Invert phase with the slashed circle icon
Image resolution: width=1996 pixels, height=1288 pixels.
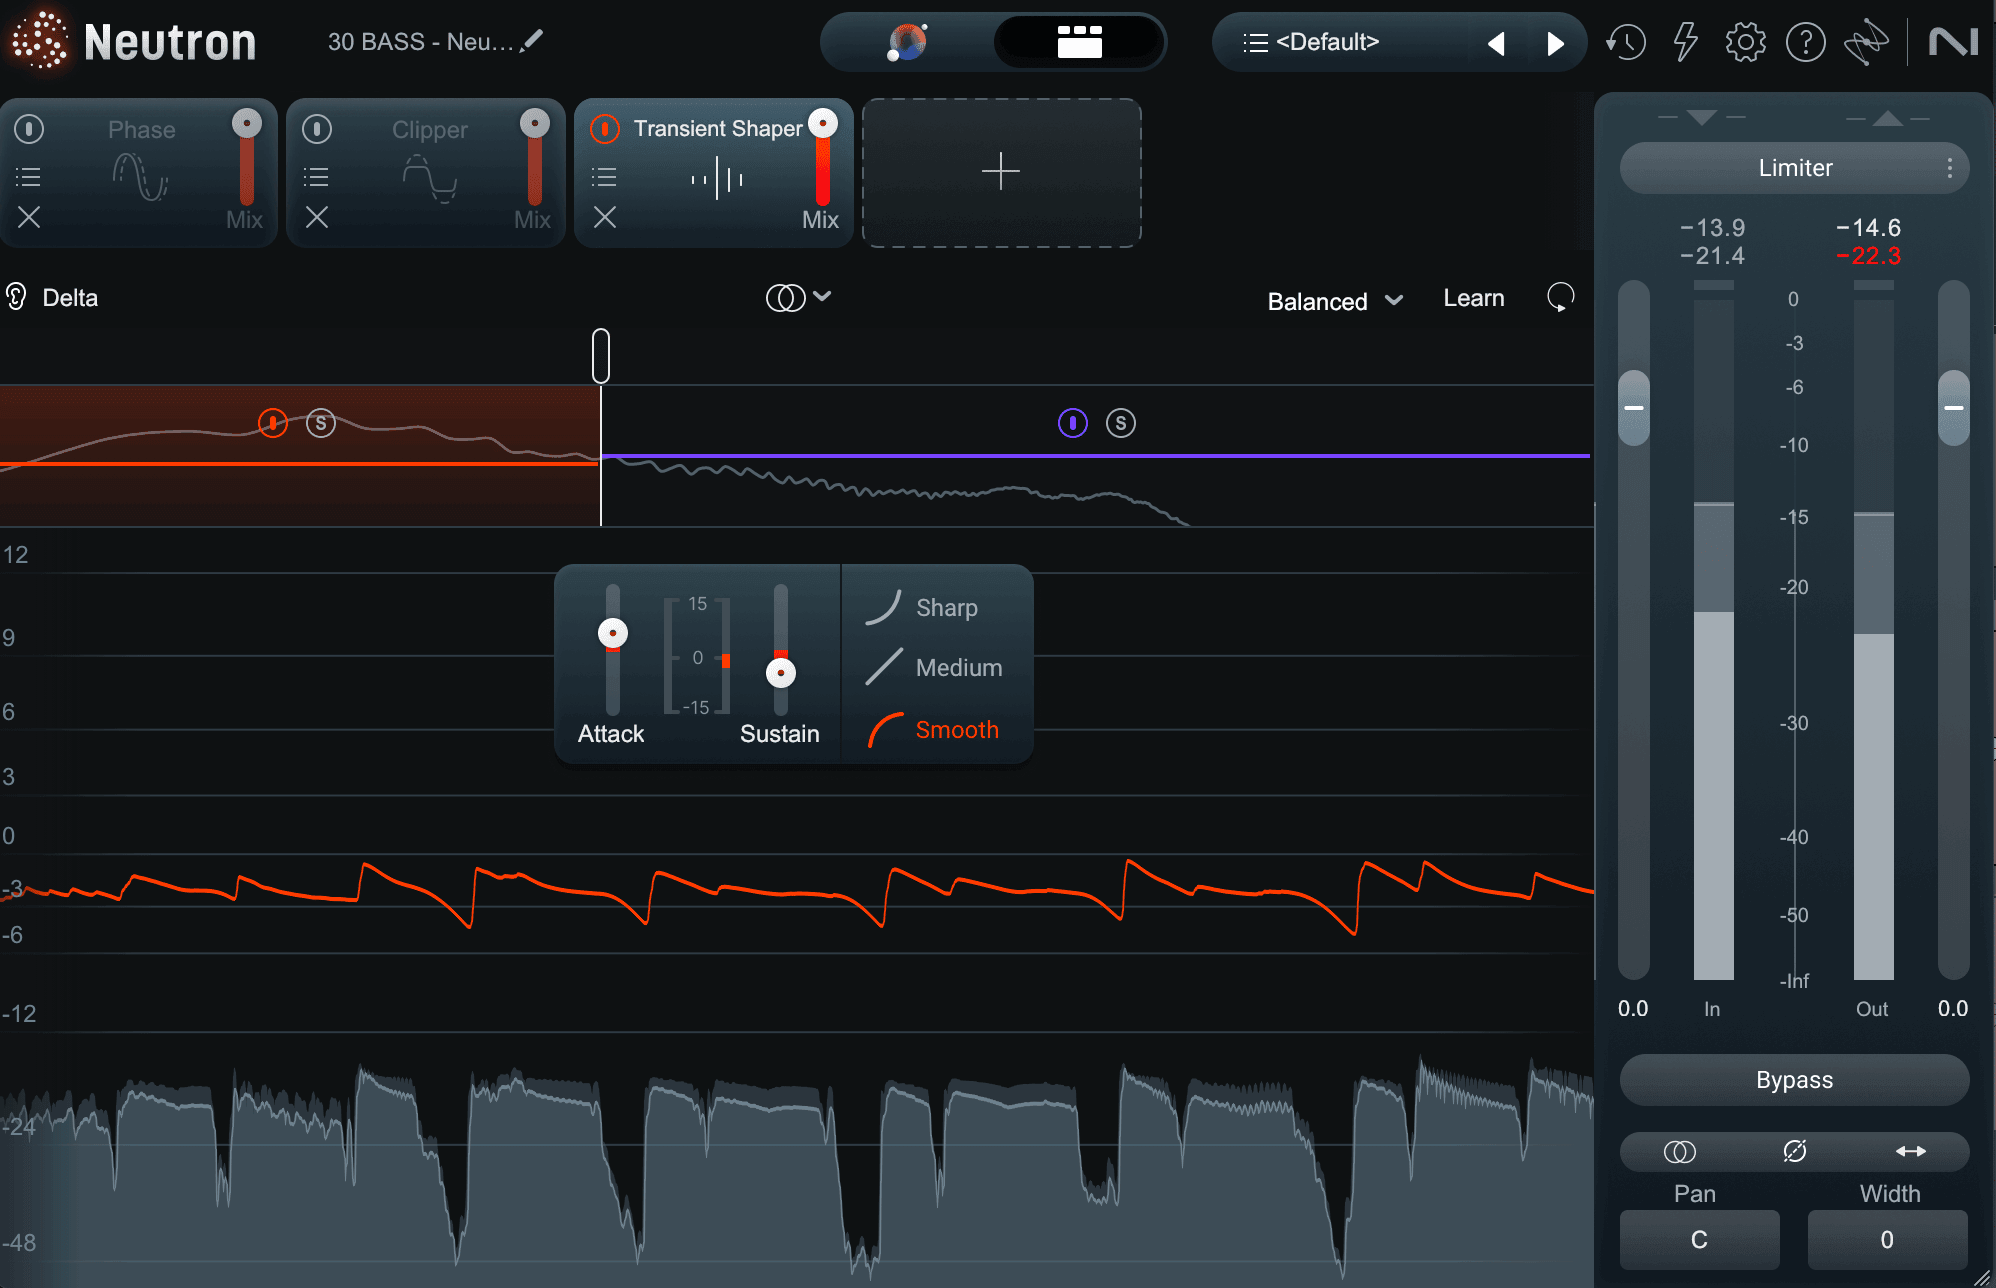point(1795,1152)
